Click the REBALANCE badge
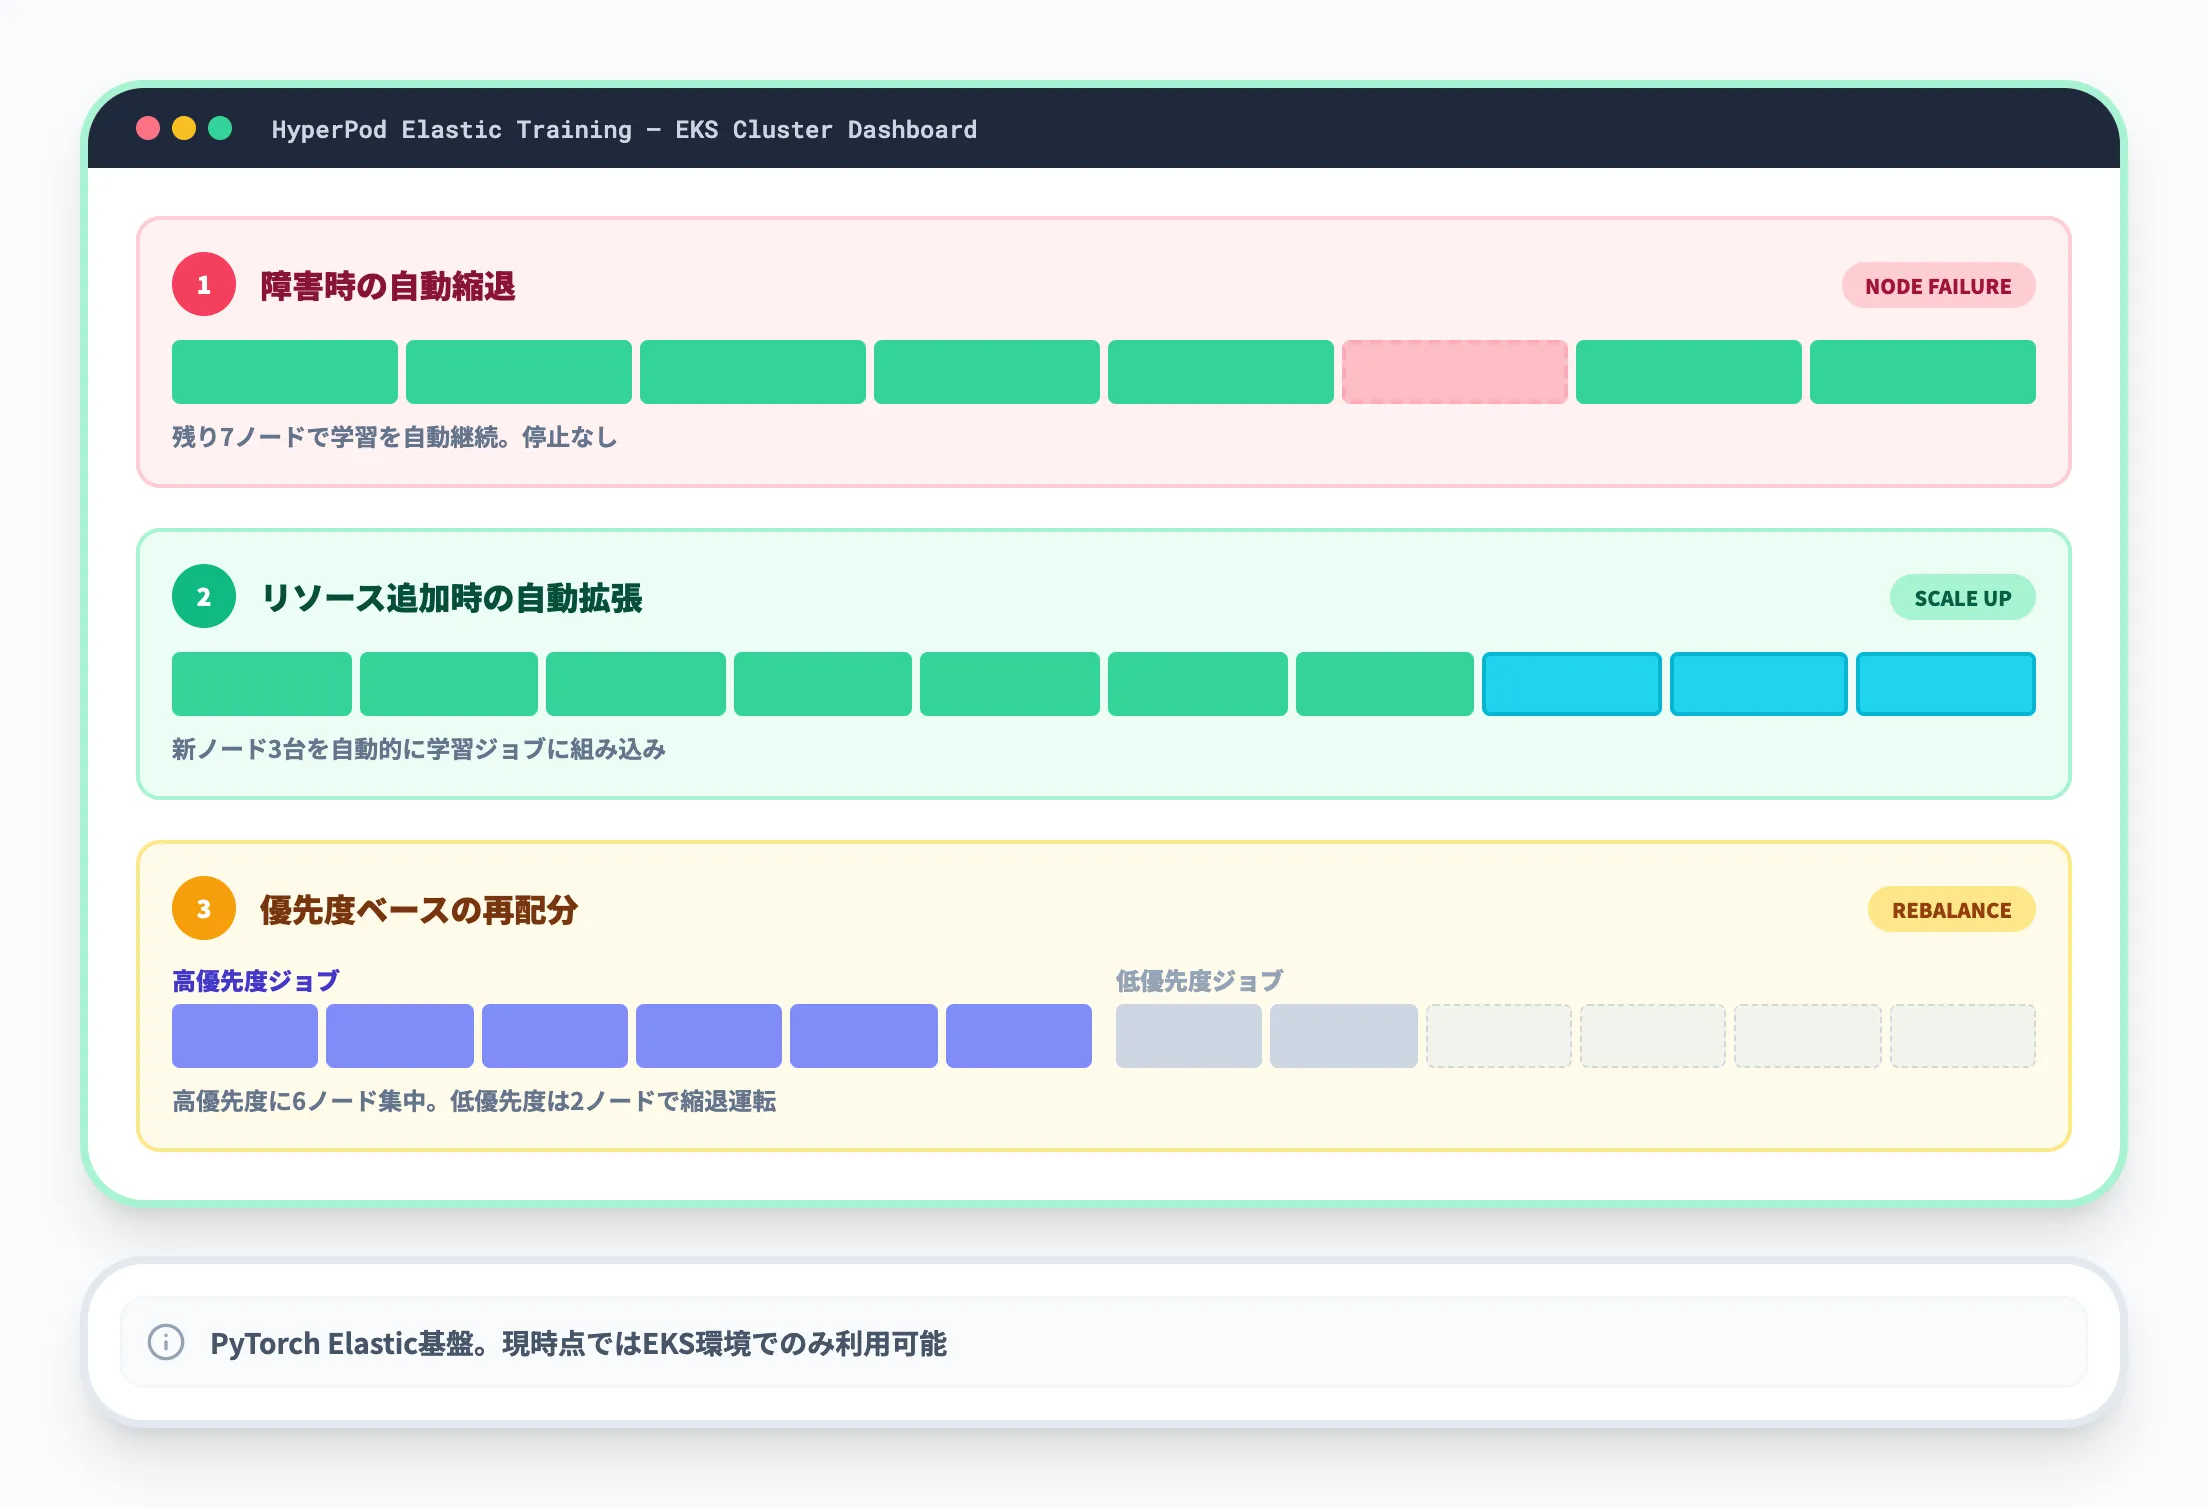The height and width of the screenshot is (1508, 2208). (1950, 910)
